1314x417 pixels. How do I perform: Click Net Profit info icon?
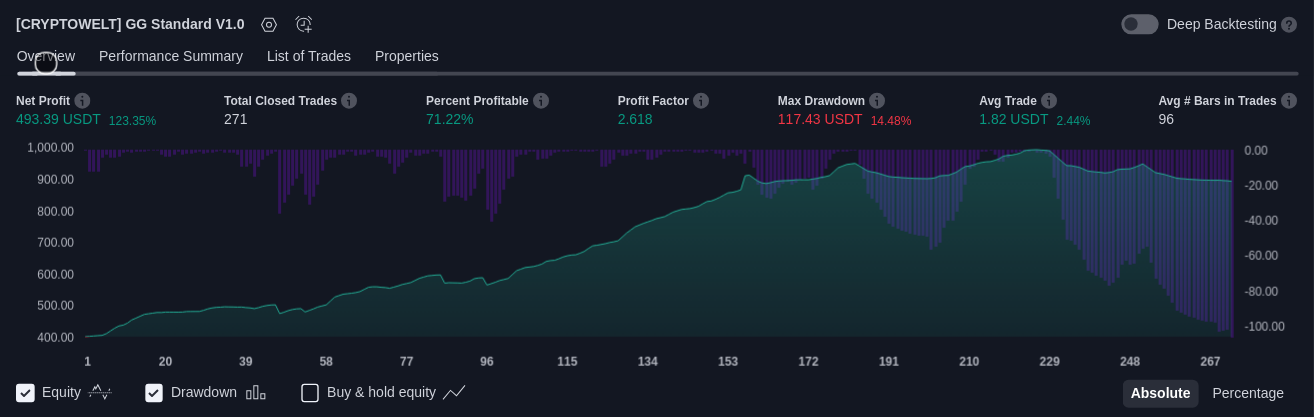[82, 101]
